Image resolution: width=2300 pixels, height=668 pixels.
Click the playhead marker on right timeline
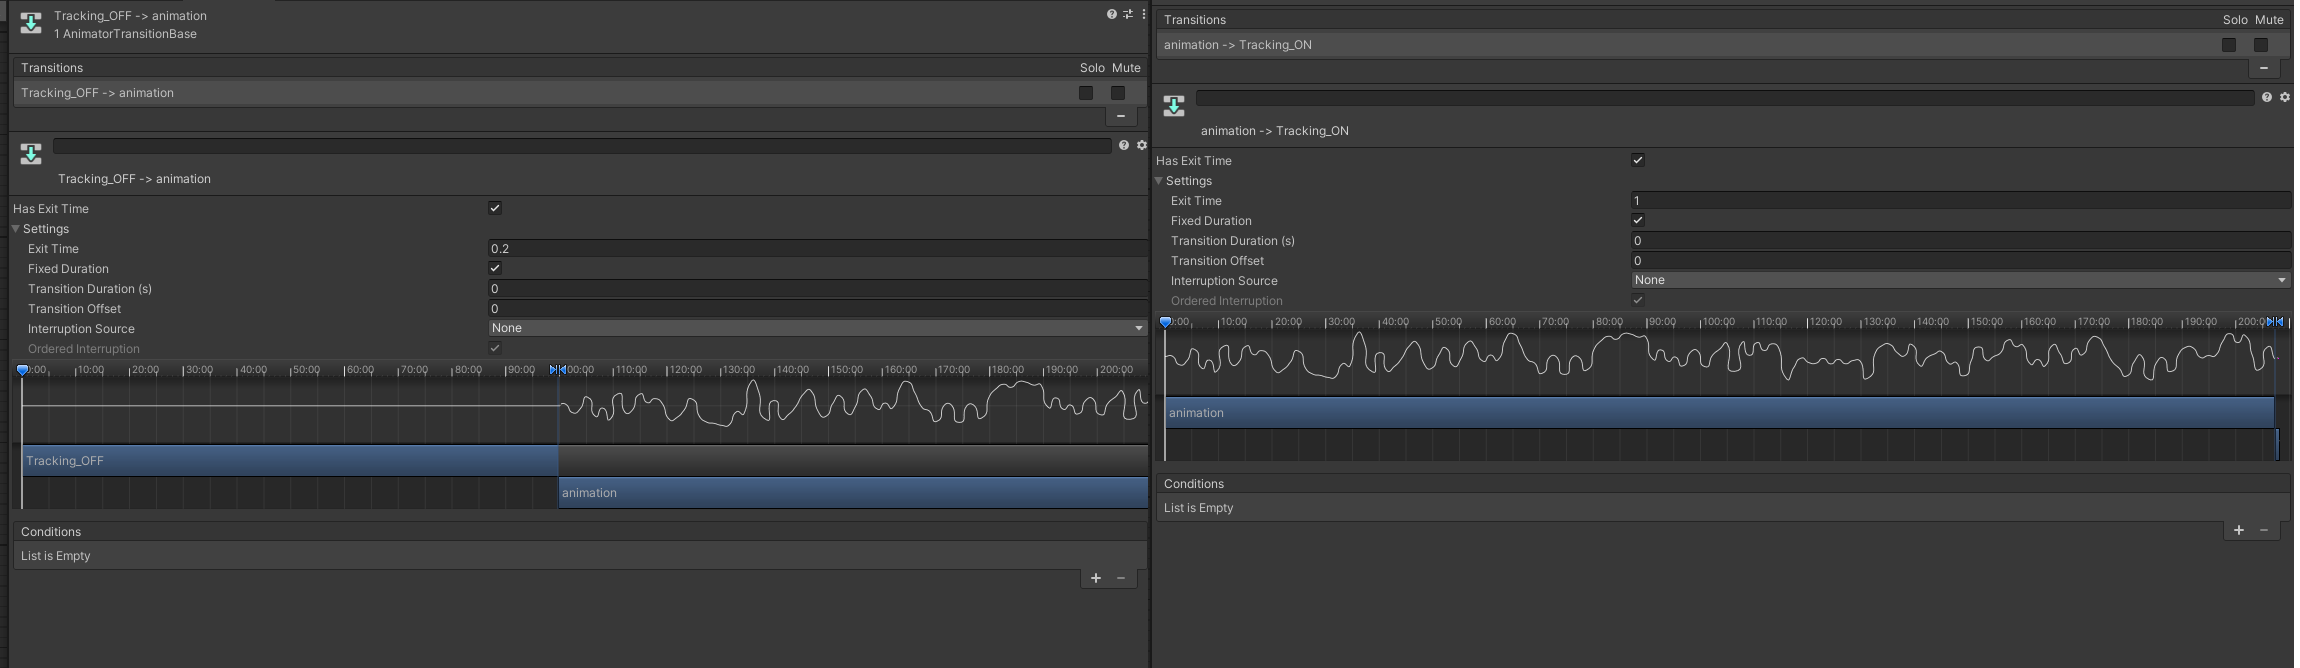click(x=1165, y=322)
